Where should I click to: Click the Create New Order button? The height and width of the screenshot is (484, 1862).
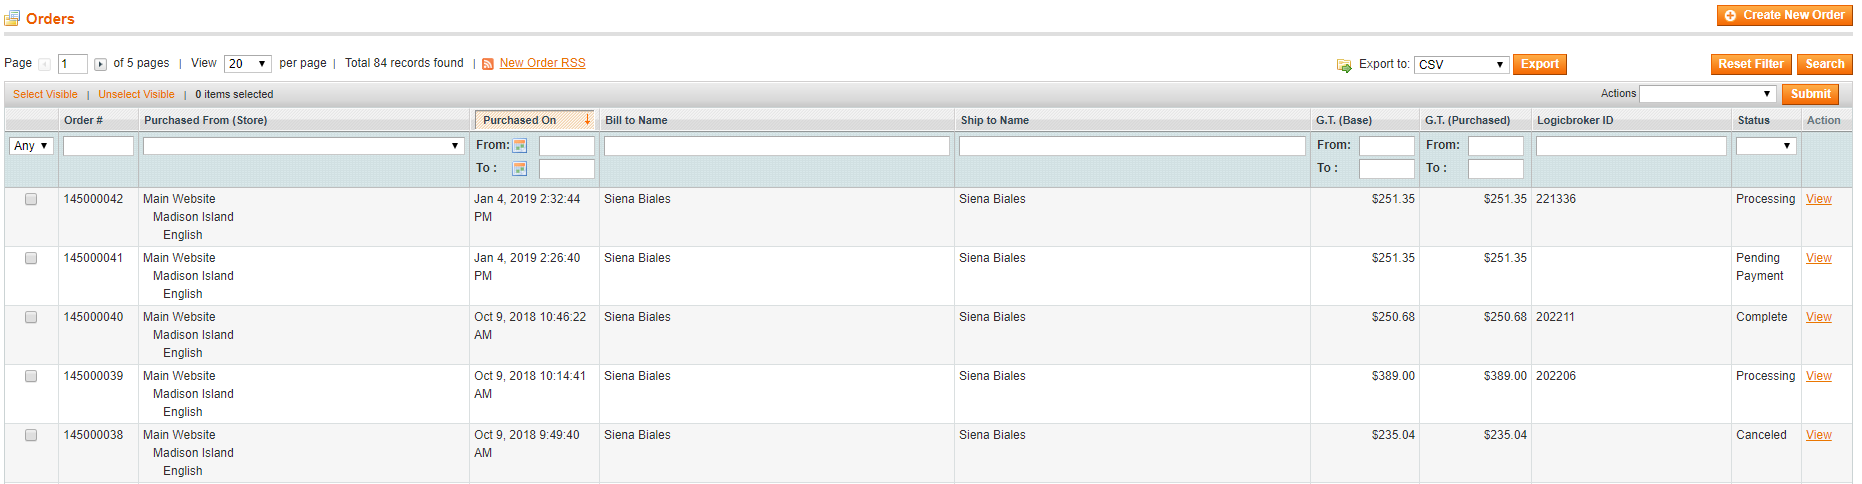click(x=1785, y=15)
